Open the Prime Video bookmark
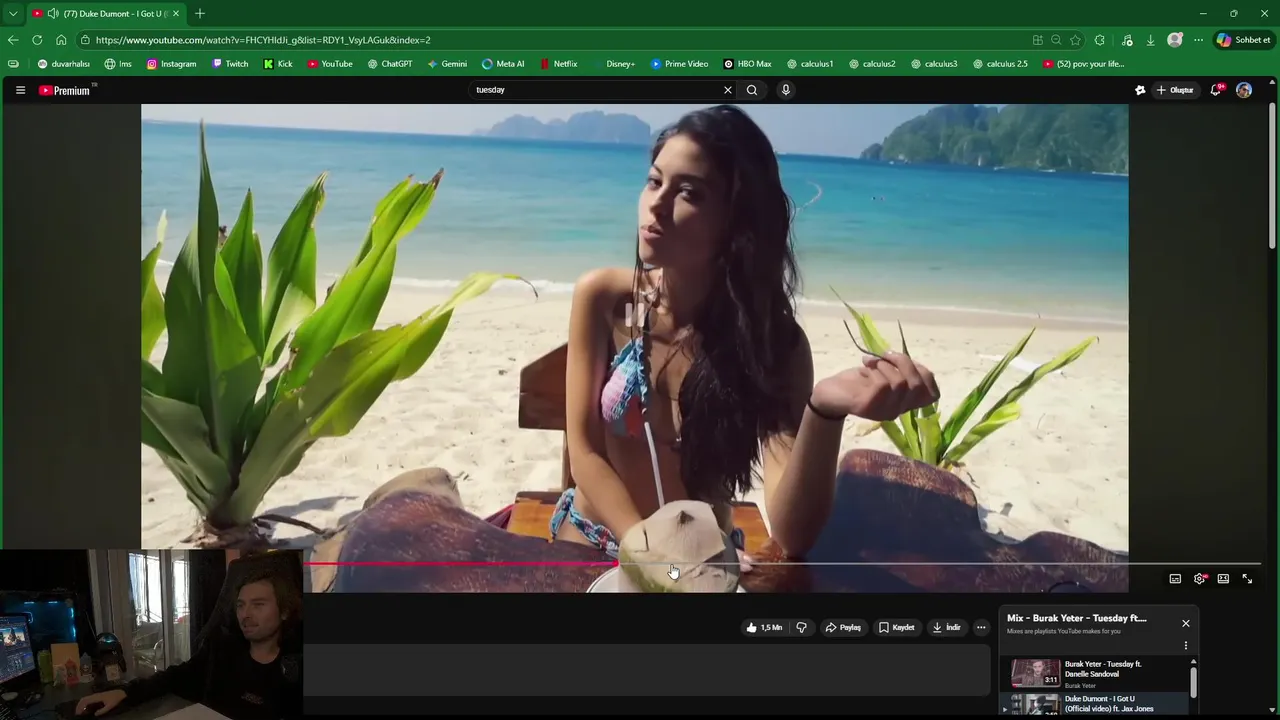 [x=679, y=64]
